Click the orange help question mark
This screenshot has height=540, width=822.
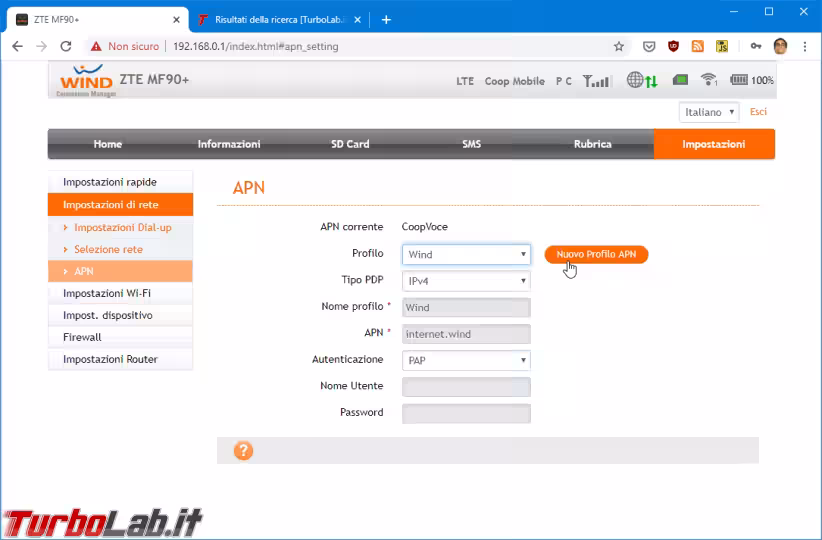243,450
